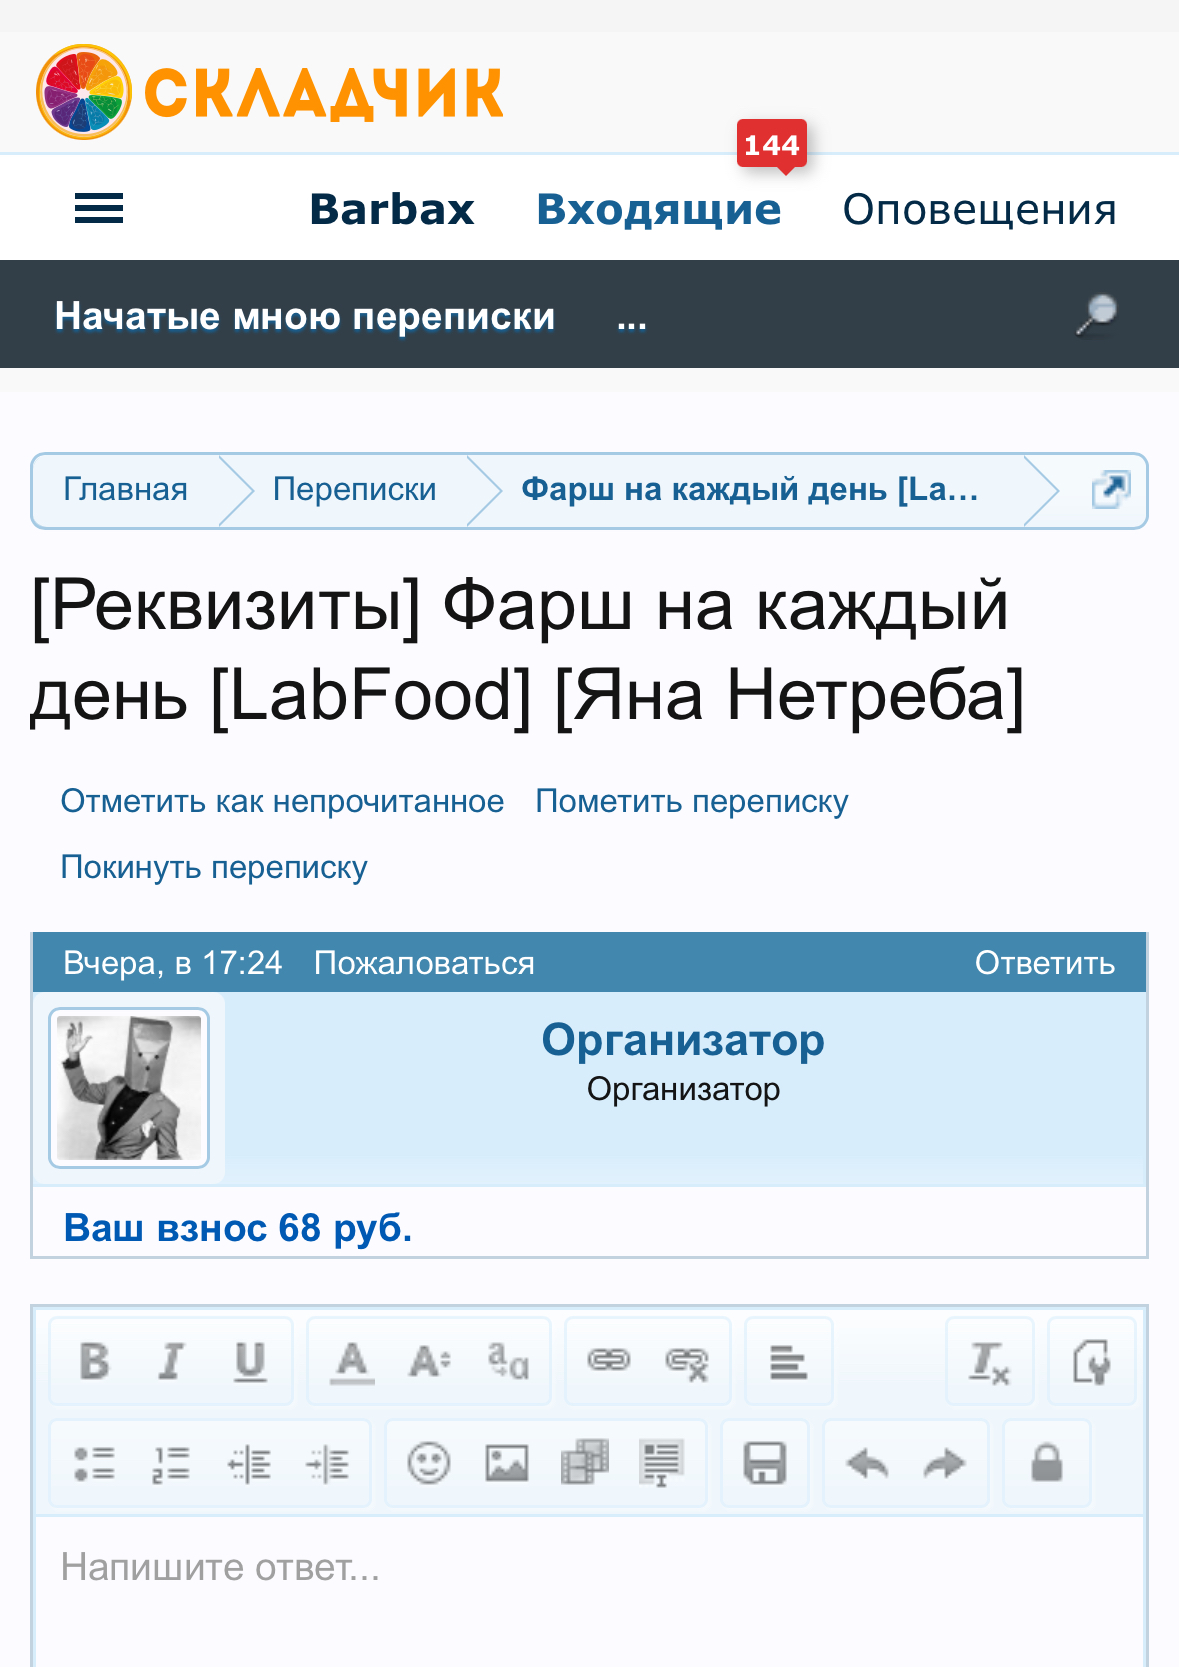
Task: Open the Входящие inbox tab
Action: click(x=658, y=209)
